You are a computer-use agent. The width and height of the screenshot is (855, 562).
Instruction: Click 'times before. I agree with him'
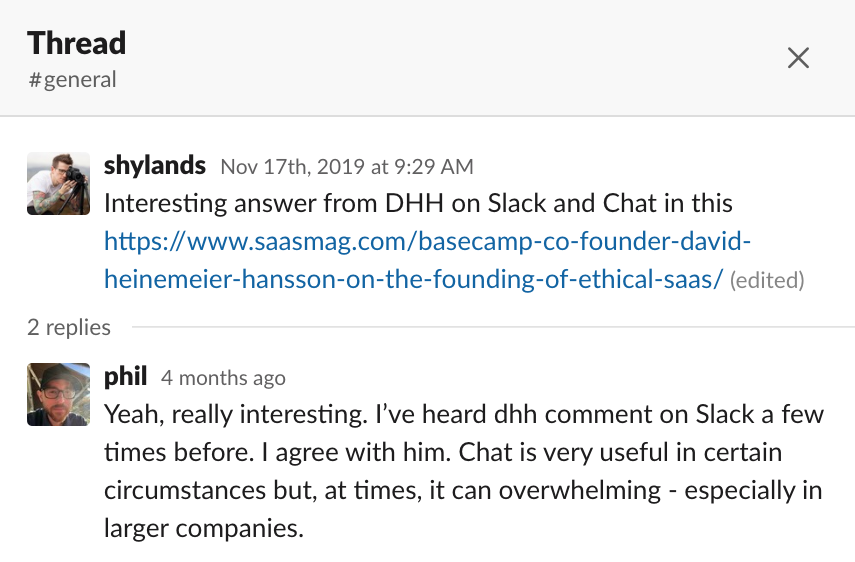(278, 452)
